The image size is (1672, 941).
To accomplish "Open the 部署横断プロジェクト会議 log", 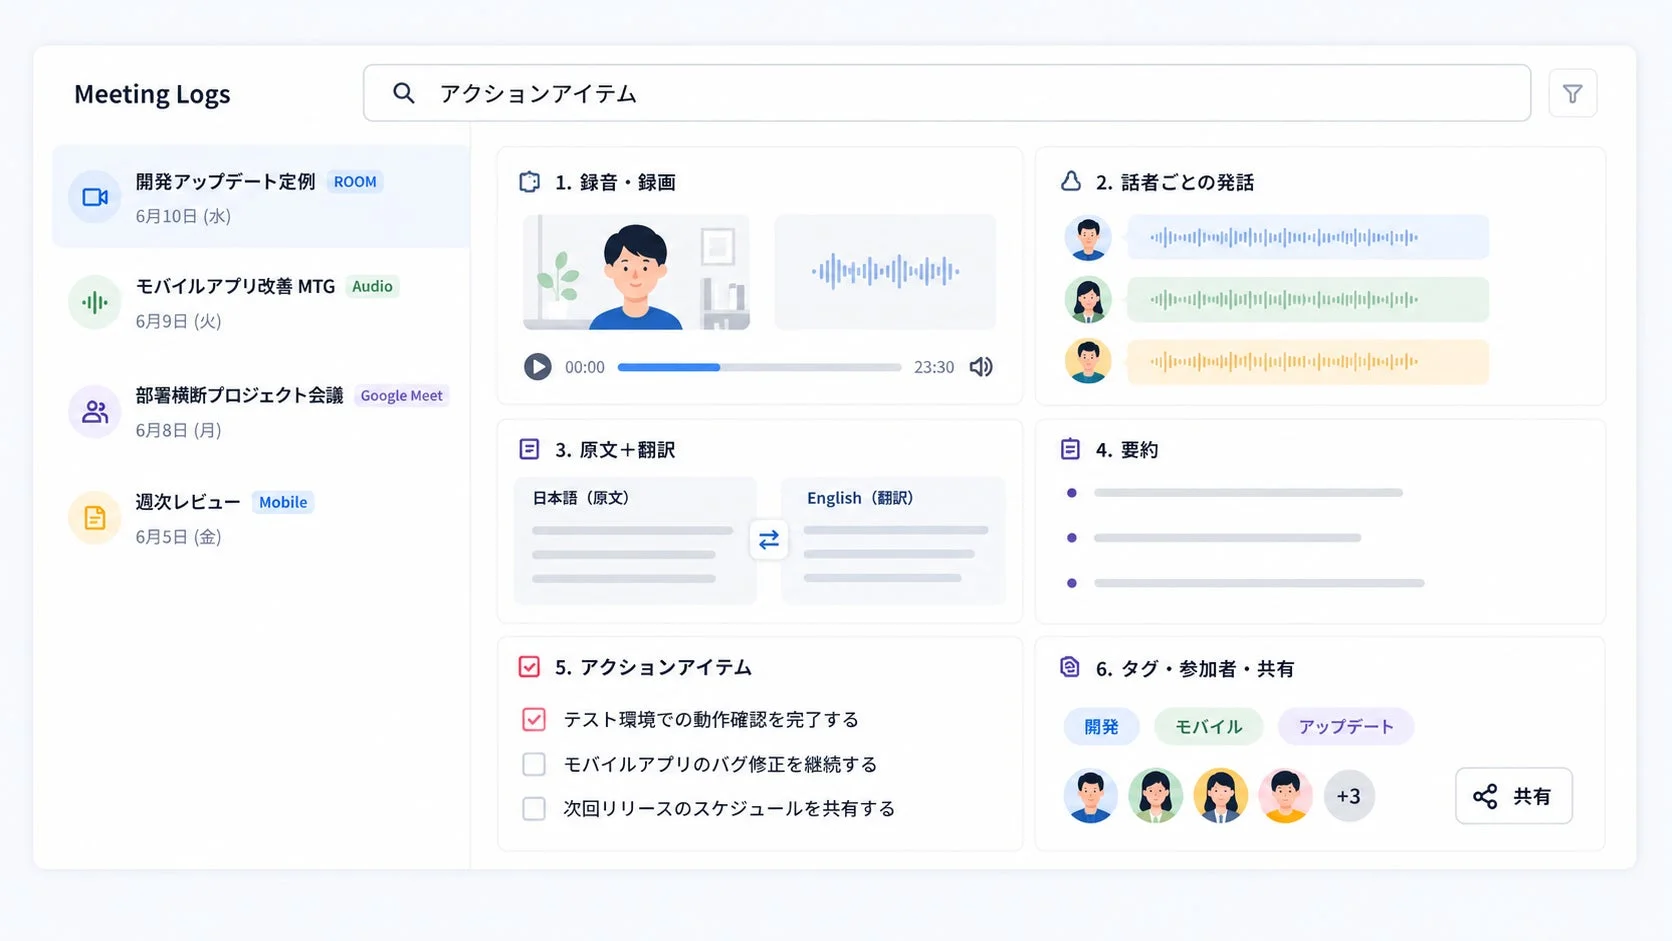I will (261, 411).
